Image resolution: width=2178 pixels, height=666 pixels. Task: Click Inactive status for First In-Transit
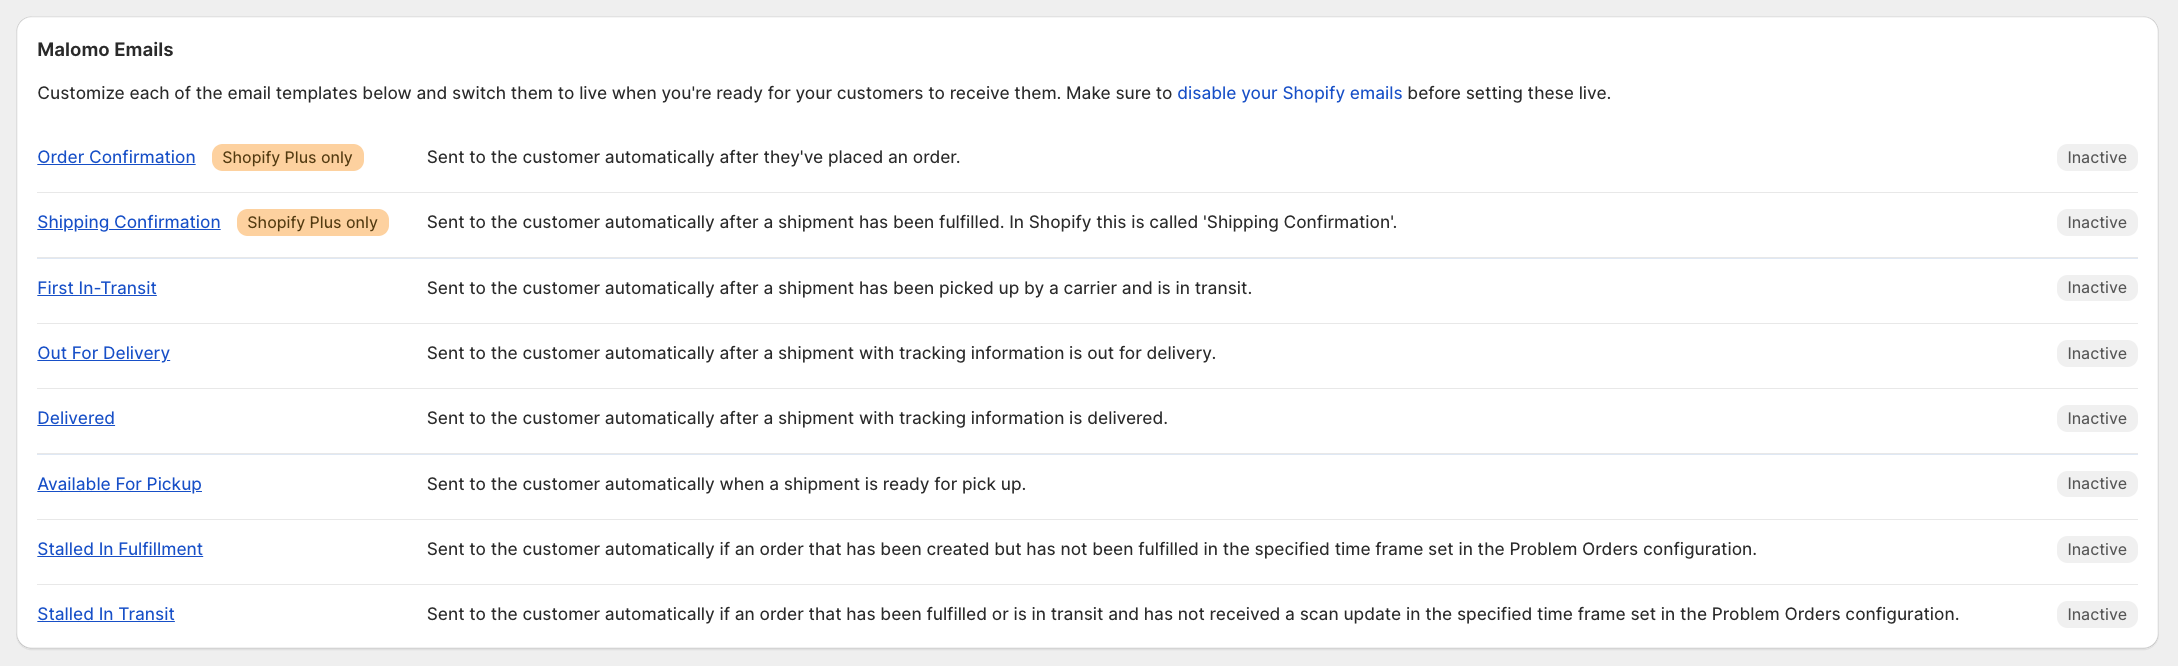(2096, 288)
